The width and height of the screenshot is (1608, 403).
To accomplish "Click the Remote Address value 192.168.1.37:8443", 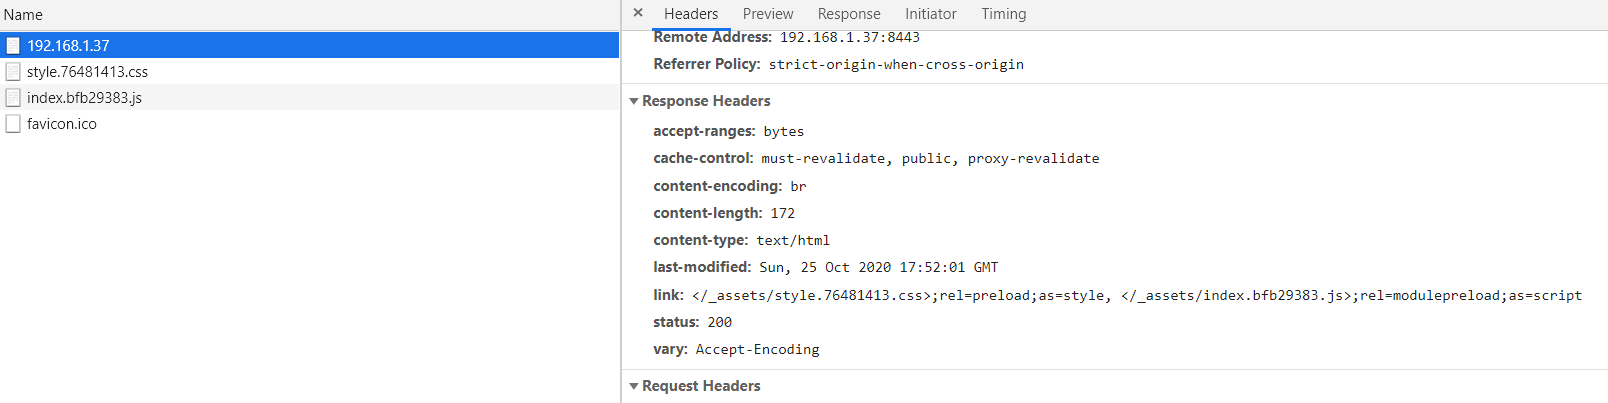I will 850,37.
